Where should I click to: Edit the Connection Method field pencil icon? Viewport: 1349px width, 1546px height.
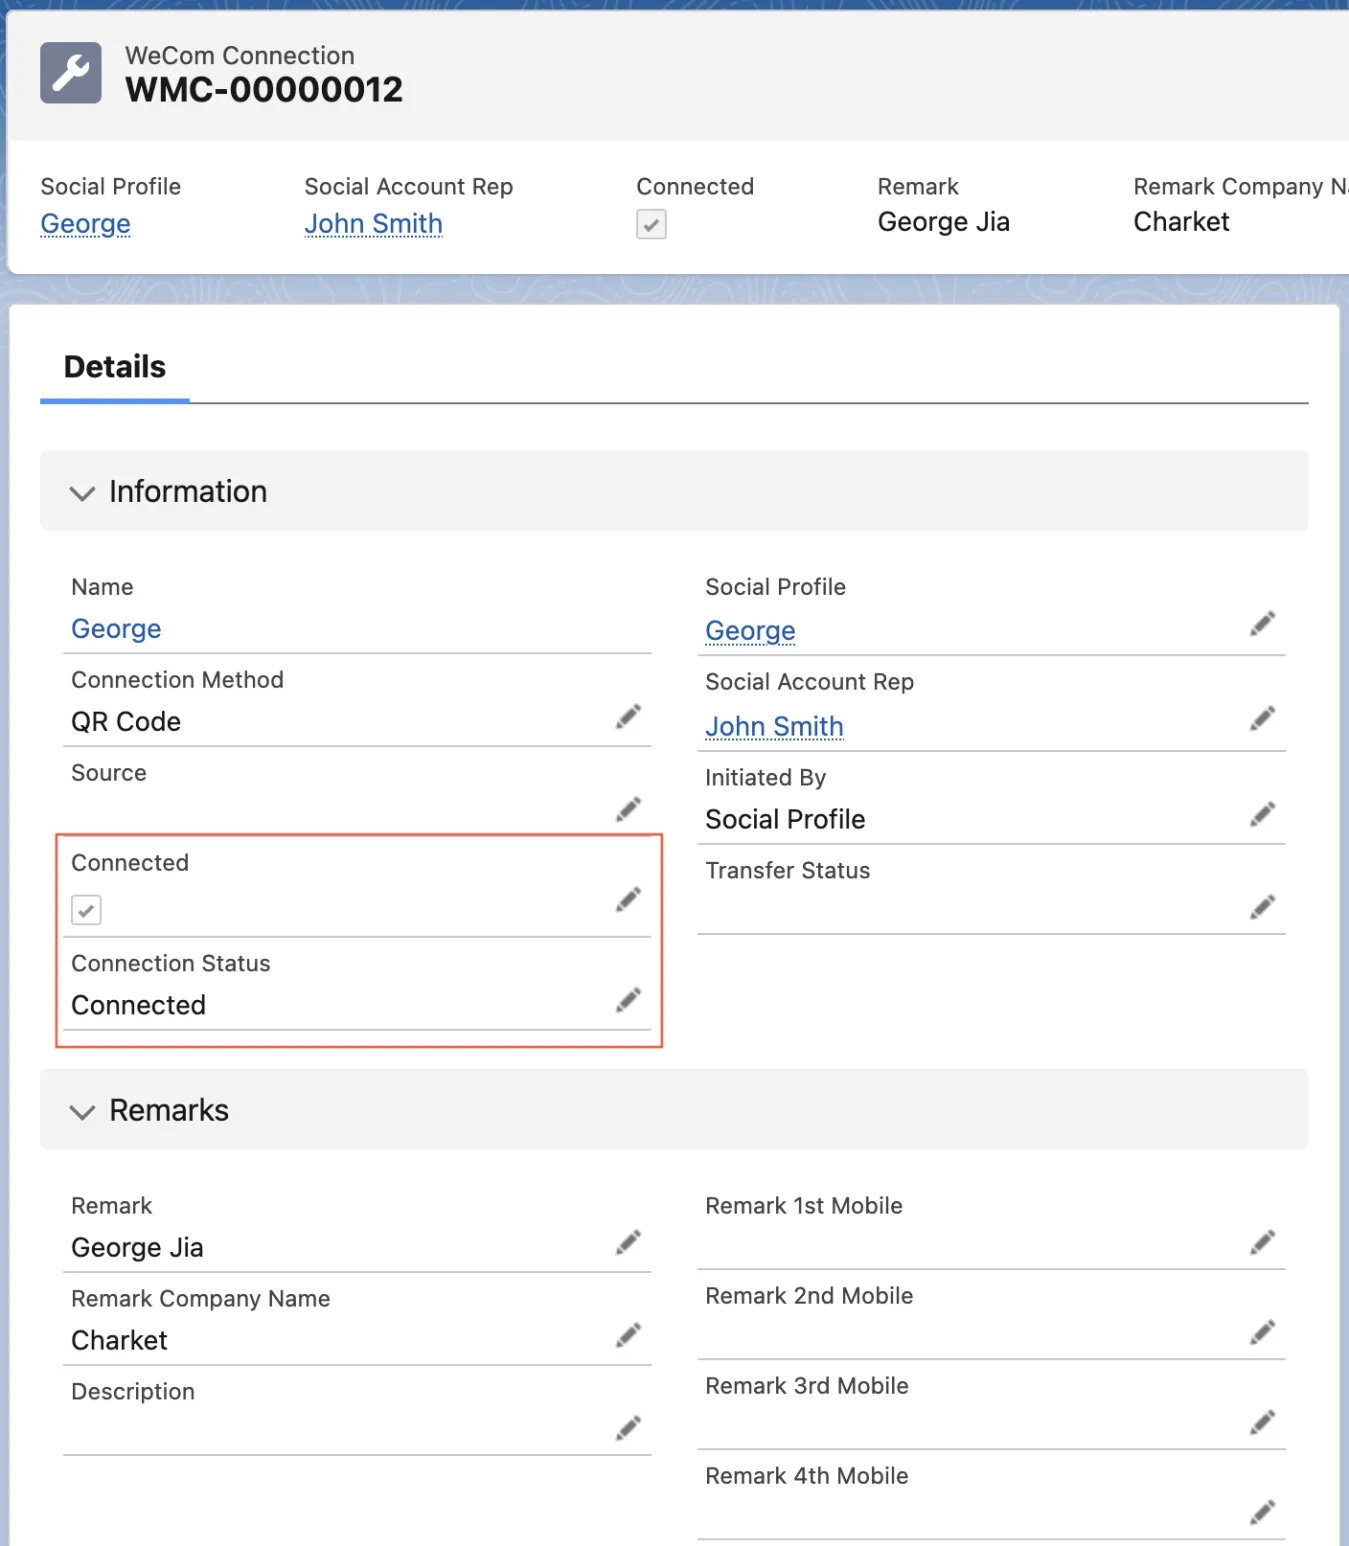pos(628,717)
